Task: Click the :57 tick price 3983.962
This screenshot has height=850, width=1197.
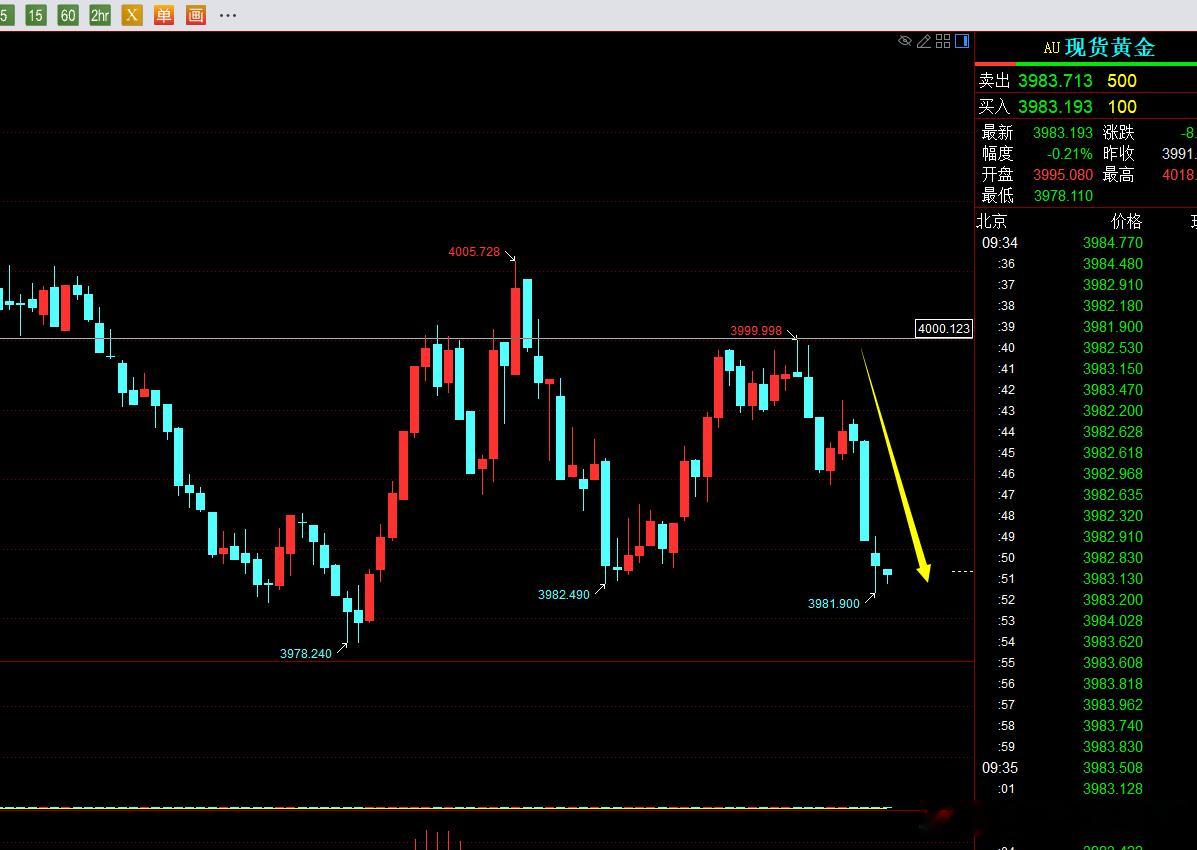Action: pyautogui.click(x=1112, y=705)
